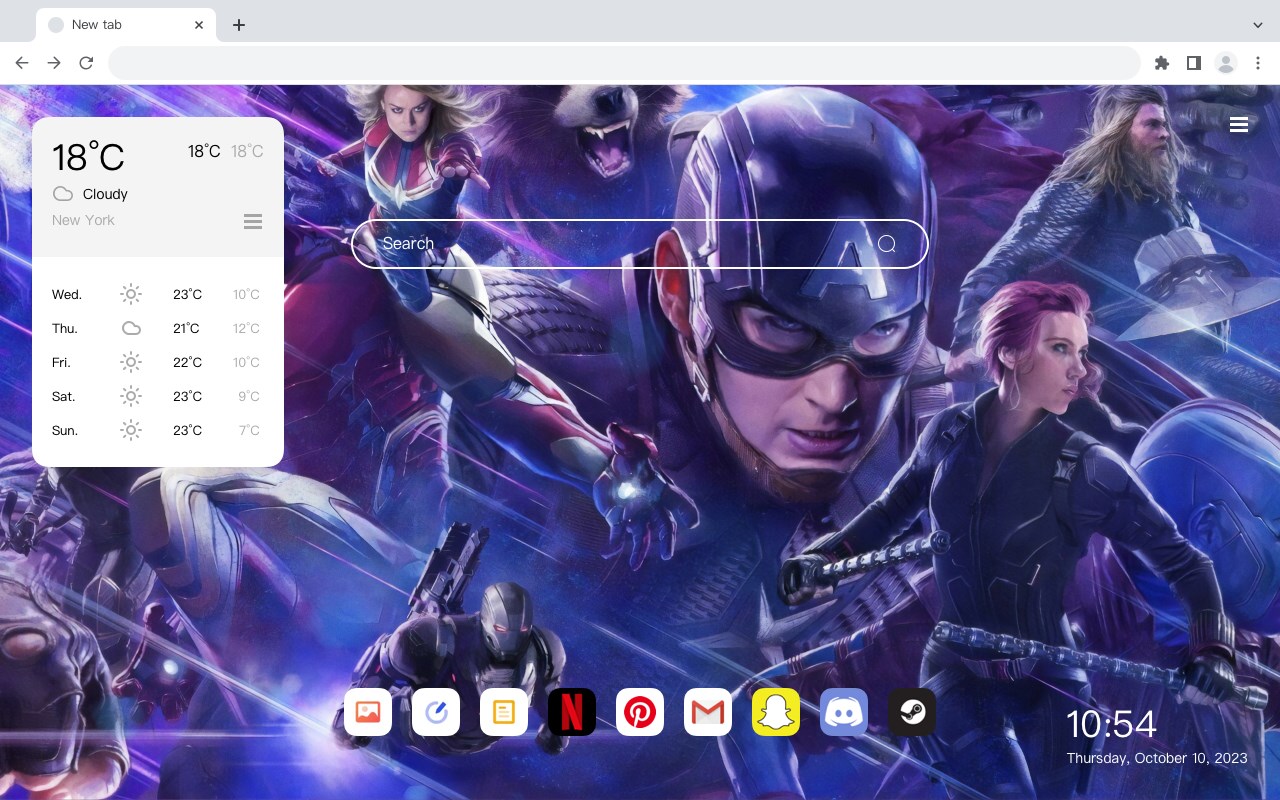Viewport: 1280px width, 800px height.
Task: Click the date Thursday, October 10, 2023
Action: pos(1157,758)
